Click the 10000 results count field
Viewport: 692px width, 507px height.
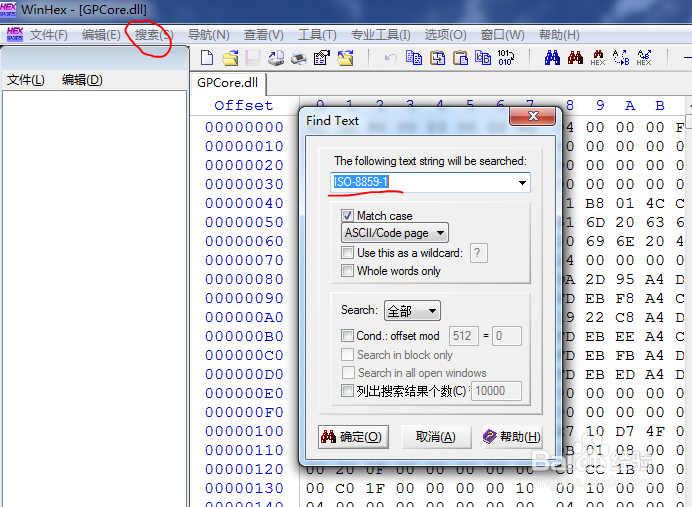(496, 391)
